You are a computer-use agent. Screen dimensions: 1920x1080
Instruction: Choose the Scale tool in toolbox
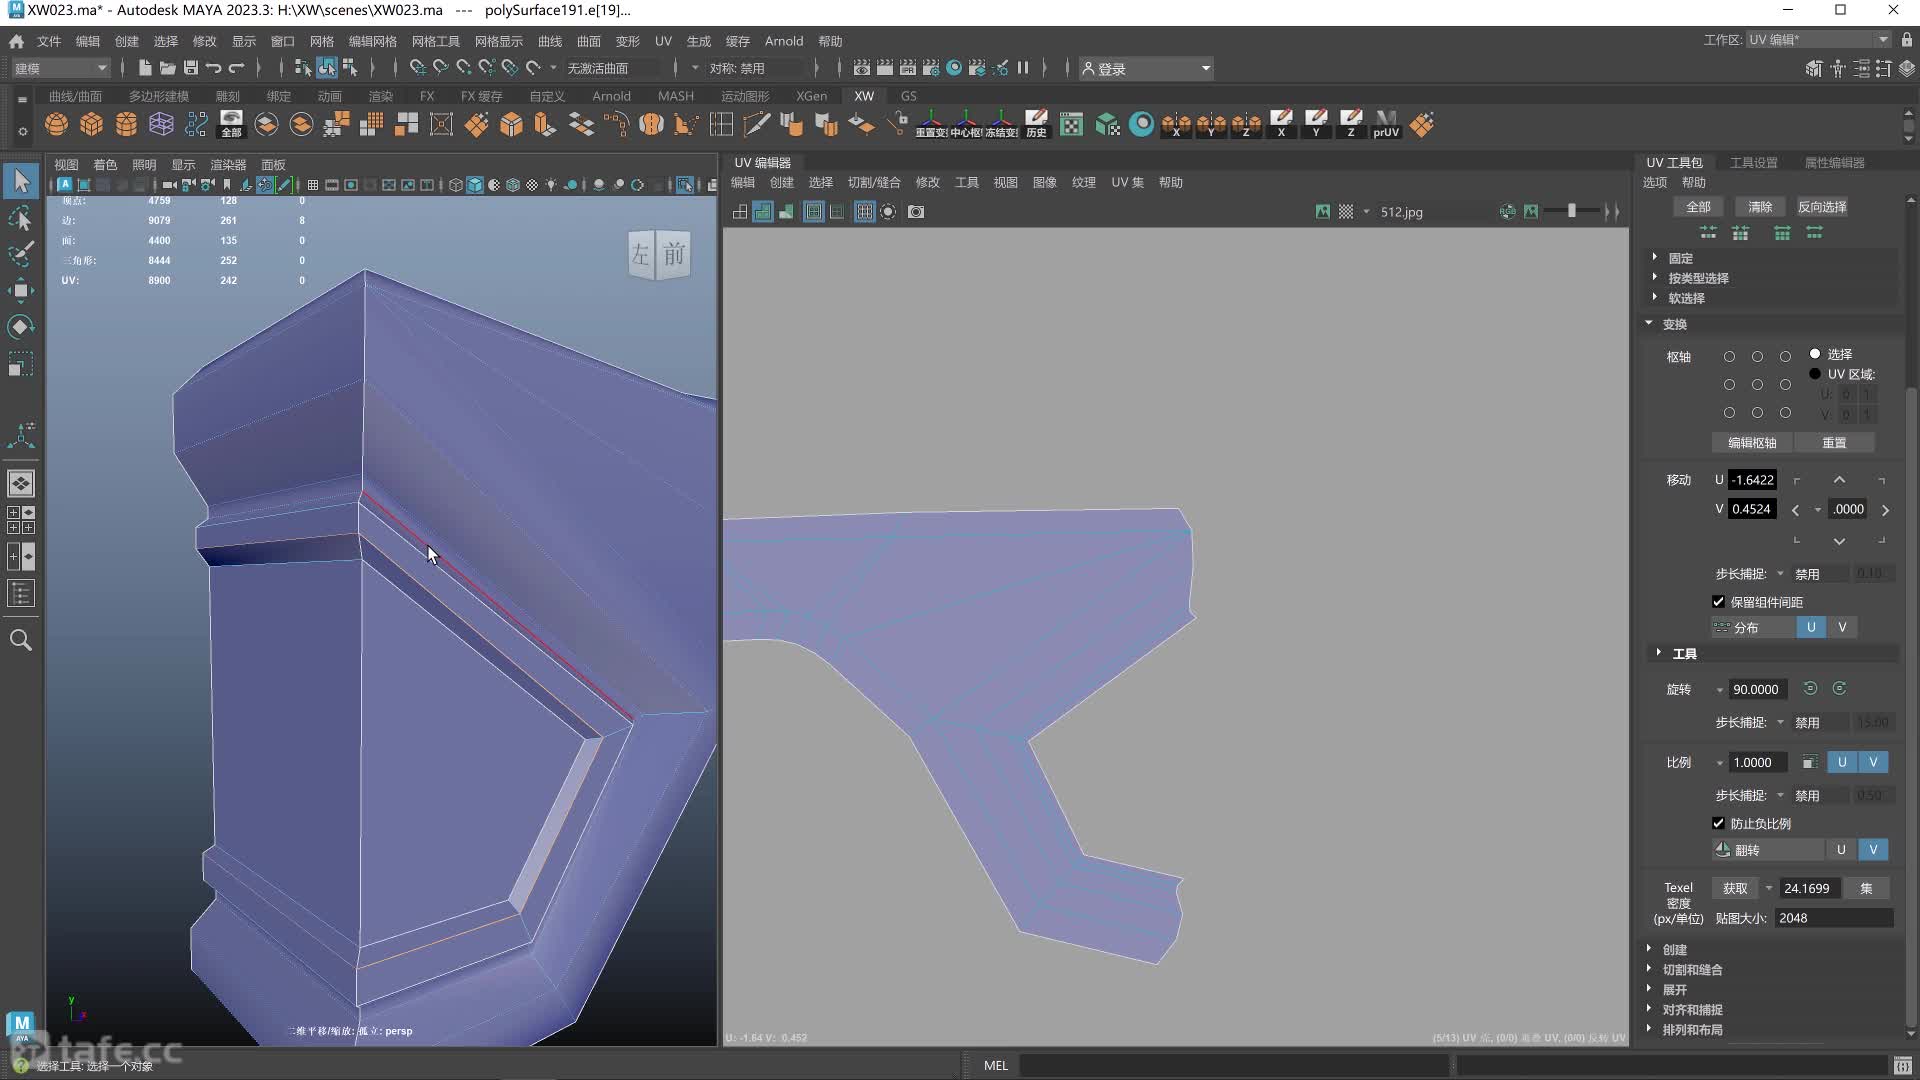21,364
